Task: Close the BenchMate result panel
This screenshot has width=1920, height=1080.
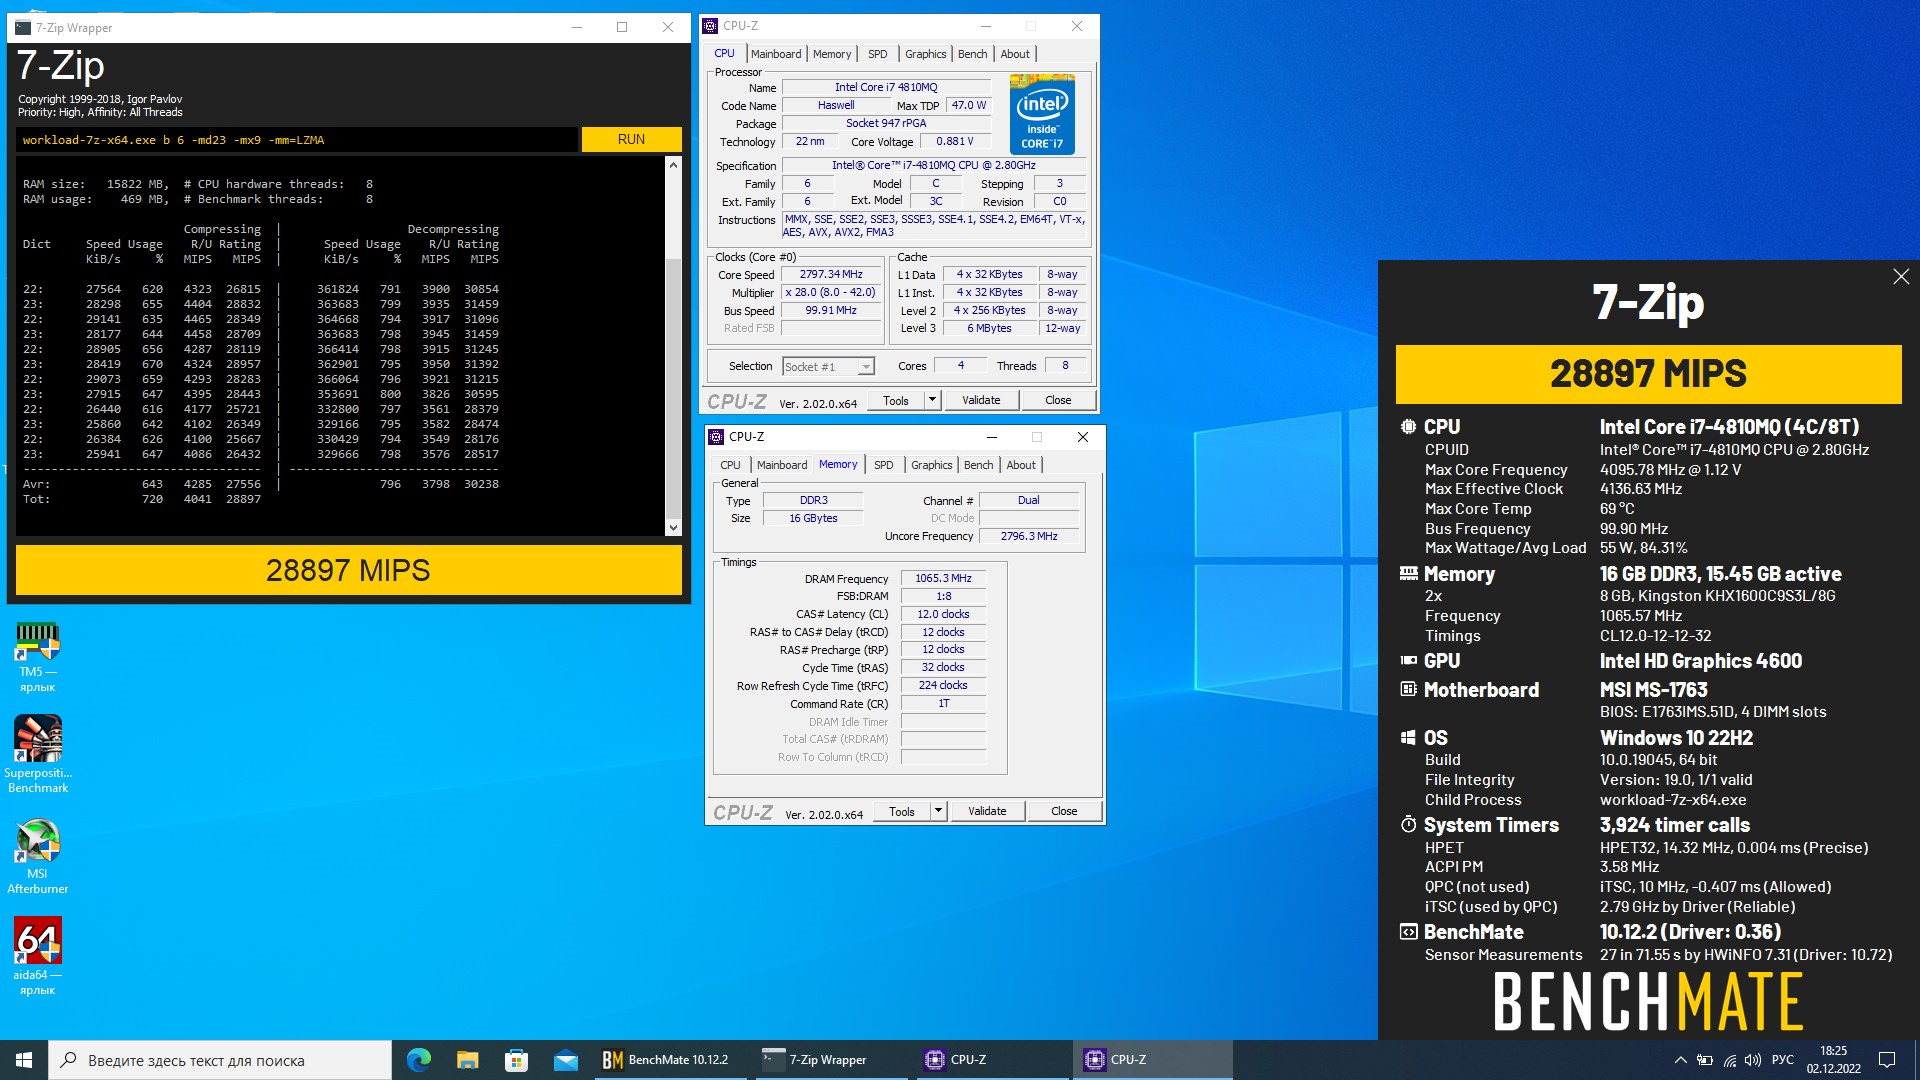Action: click(1901, 277)
